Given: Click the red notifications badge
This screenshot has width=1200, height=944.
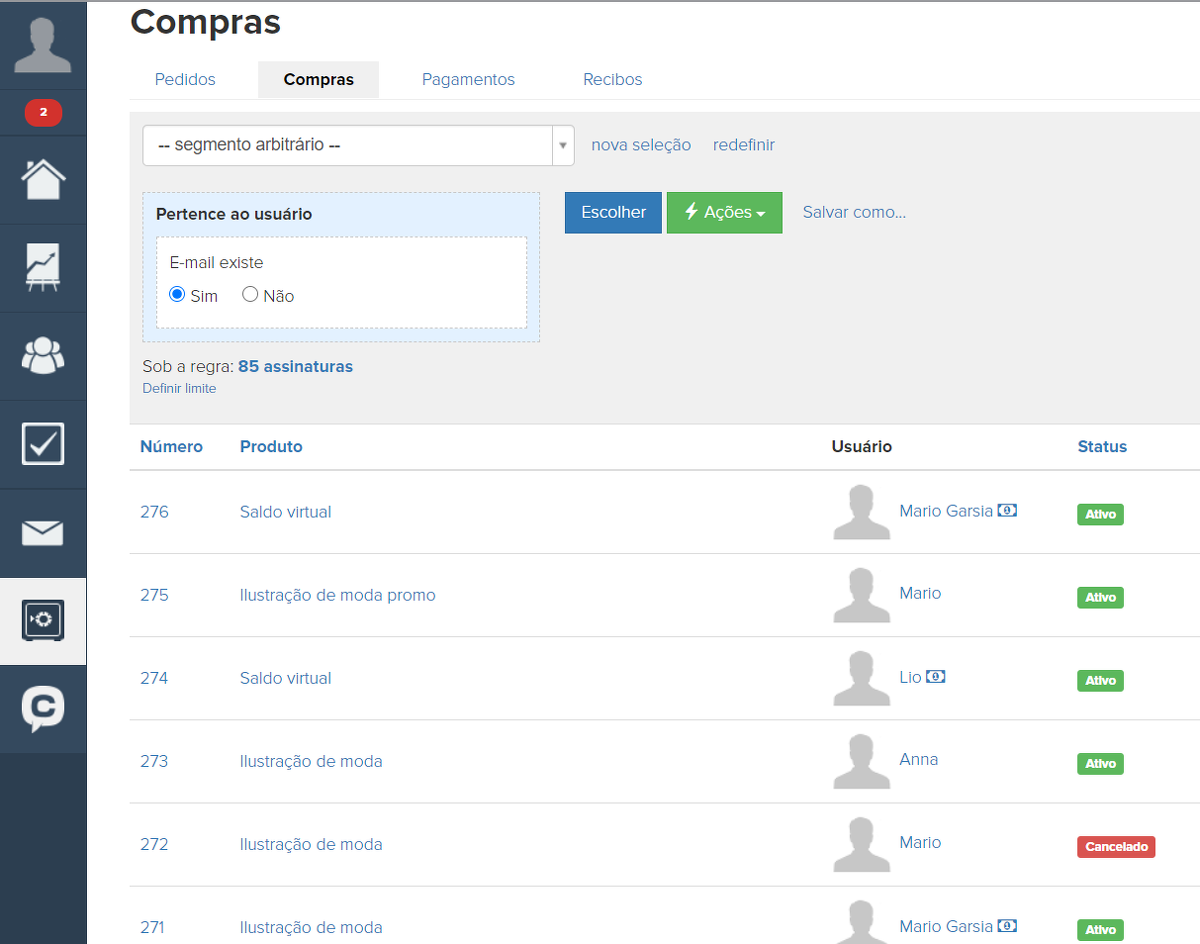Looking at the screenshot, I should (x=43, y=113).
